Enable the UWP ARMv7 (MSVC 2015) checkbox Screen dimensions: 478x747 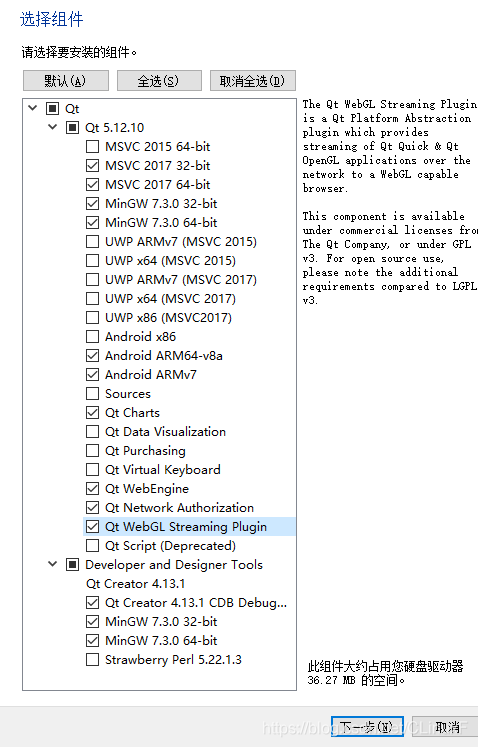[92, 242]
